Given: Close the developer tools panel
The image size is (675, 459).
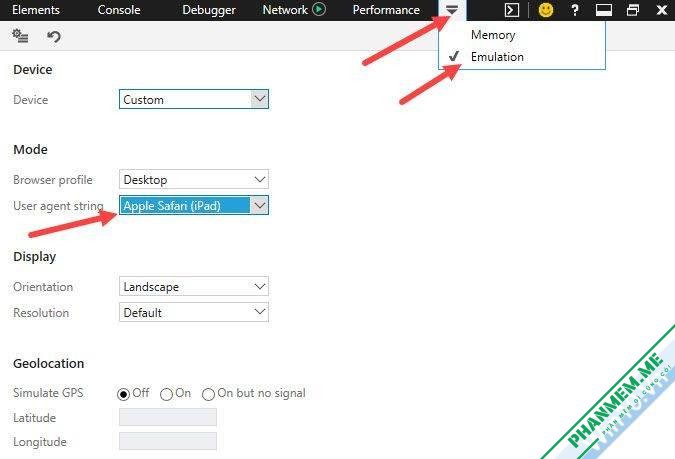Looking at the screenshot, I should click(662, 10).
